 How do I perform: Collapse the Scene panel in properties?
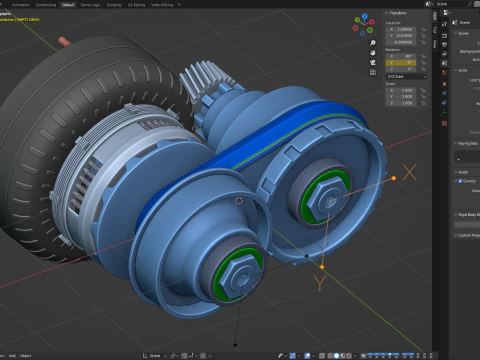point(456,33)
